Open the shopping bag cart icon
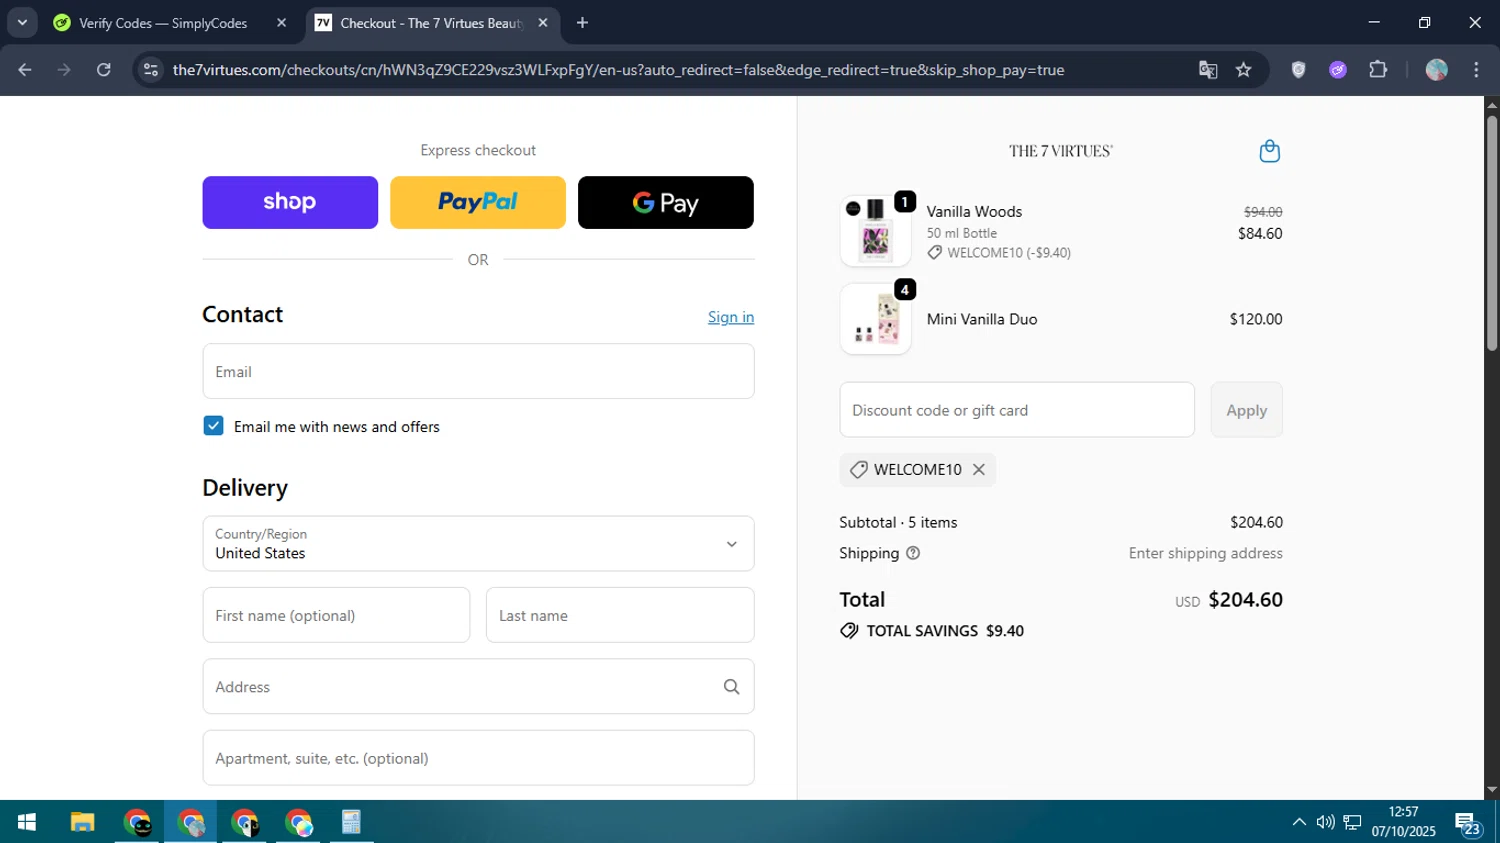 pos(1269,151)
